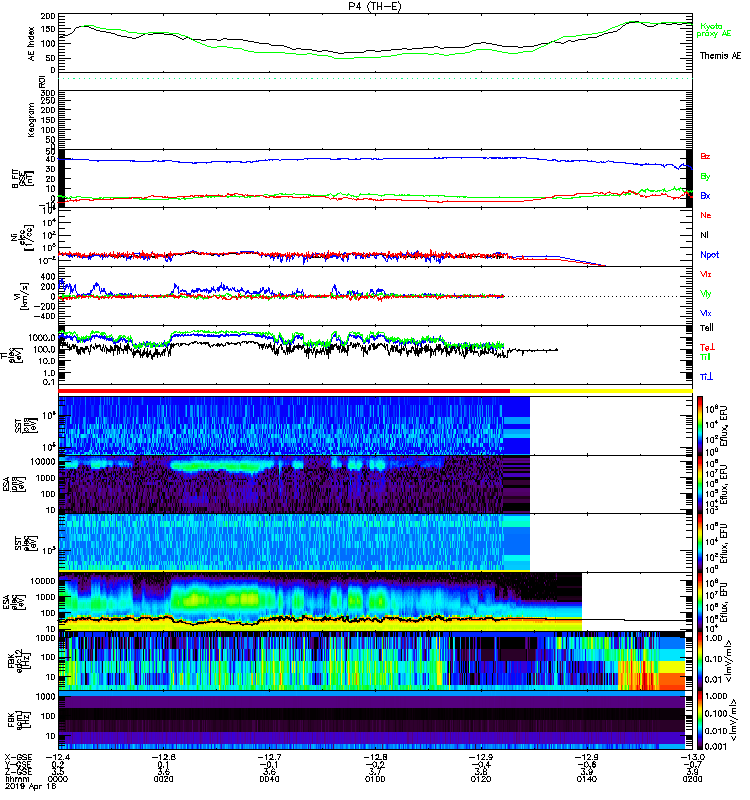Screen dimensions: 750x800
Task: Click the FBK edc12 mV/m color bar
Action: click(x=700, y=660)
